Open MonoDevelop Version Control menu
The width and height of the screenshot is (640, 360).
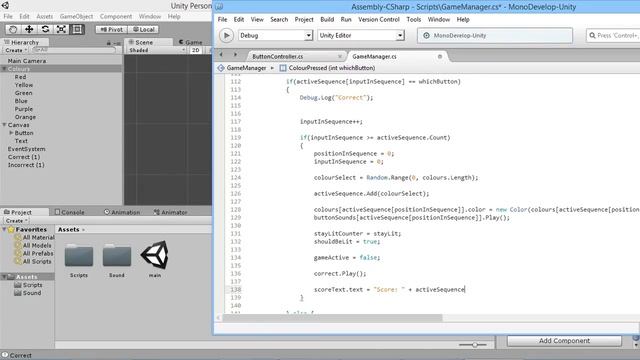(x=379, y=20)
